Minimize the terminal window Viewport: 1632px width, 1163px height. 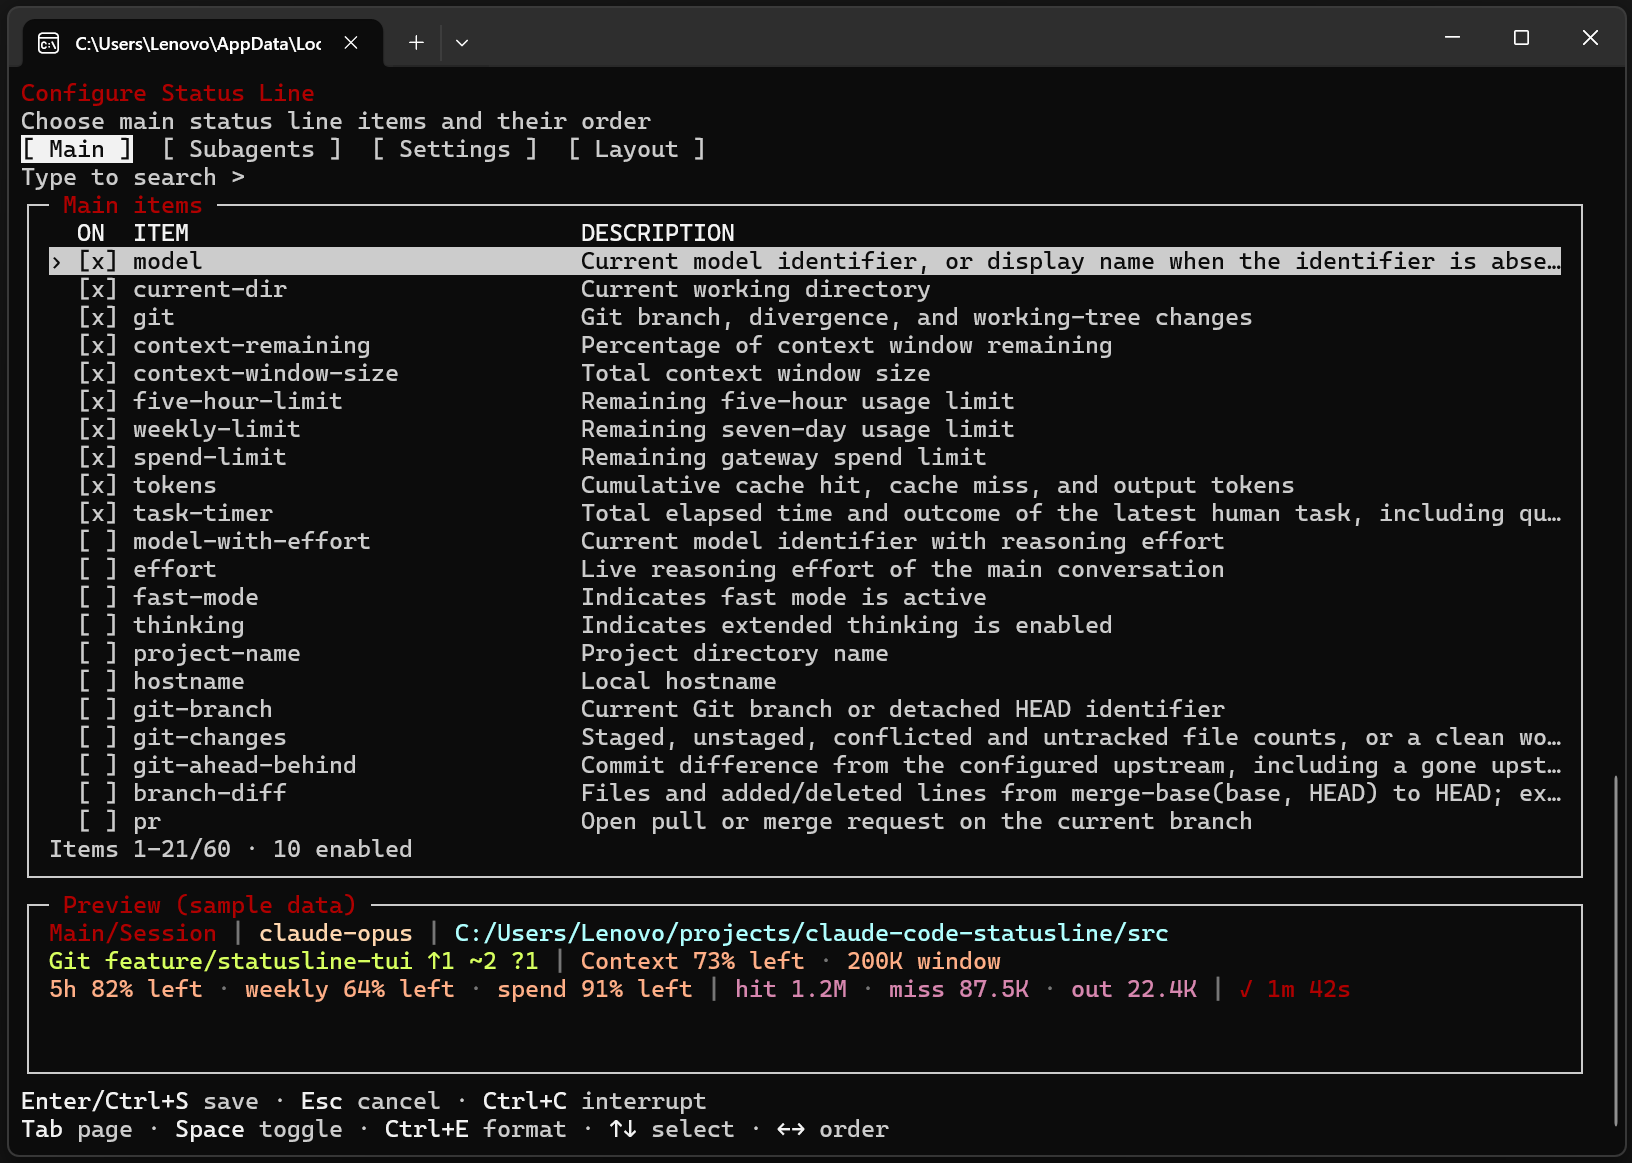tap(1452, 38)
